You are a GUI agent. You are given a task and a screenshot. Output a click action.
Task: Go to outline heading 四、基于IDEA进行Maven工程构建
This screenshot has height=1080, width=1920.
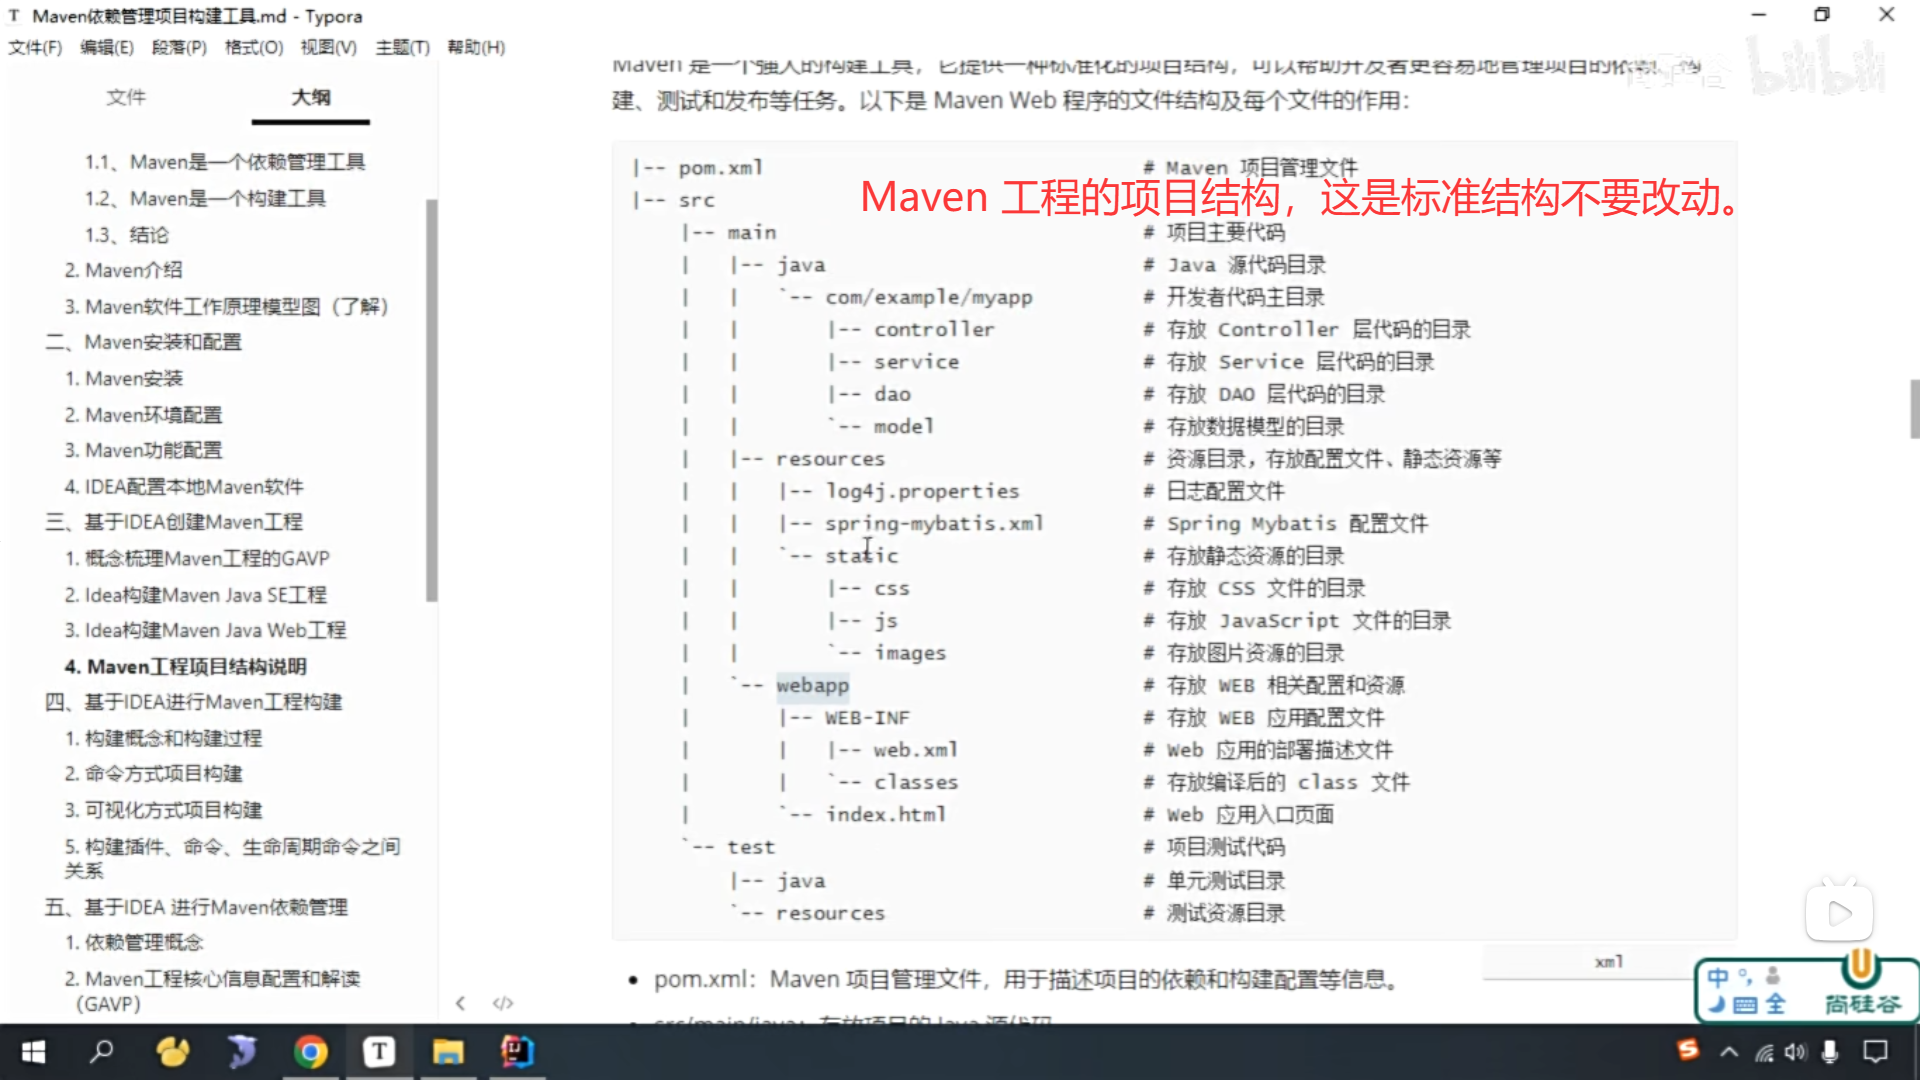[x=193, y=702]
